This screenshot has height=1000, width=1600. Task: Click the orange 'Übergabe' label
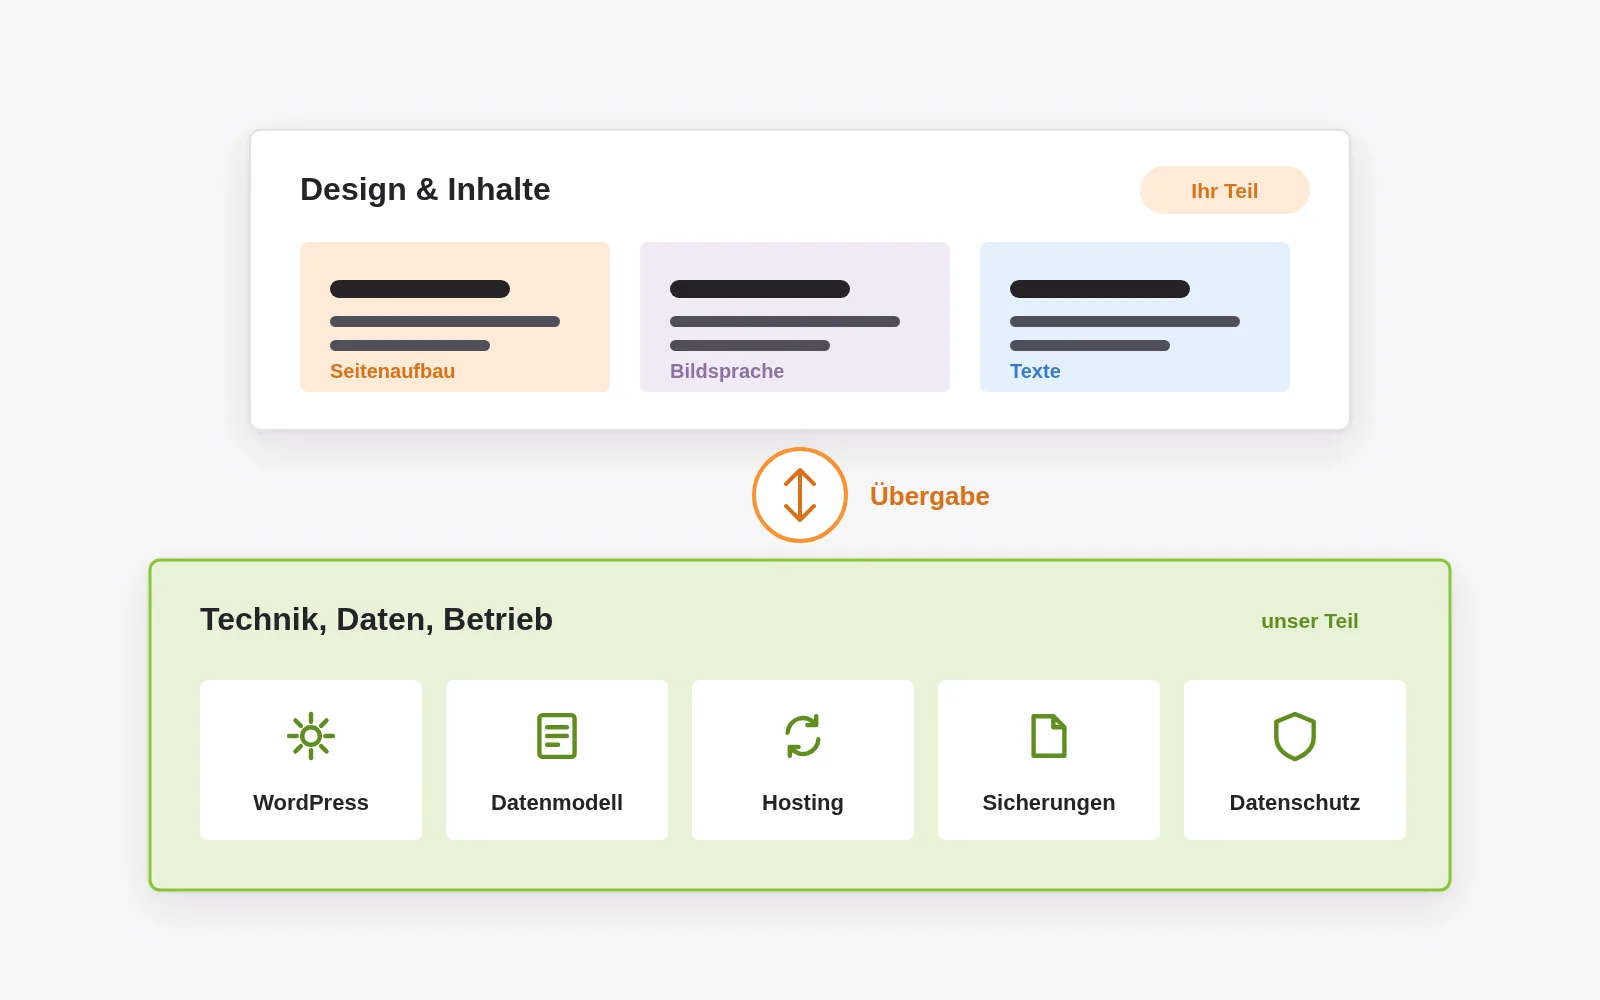[930, 496]
